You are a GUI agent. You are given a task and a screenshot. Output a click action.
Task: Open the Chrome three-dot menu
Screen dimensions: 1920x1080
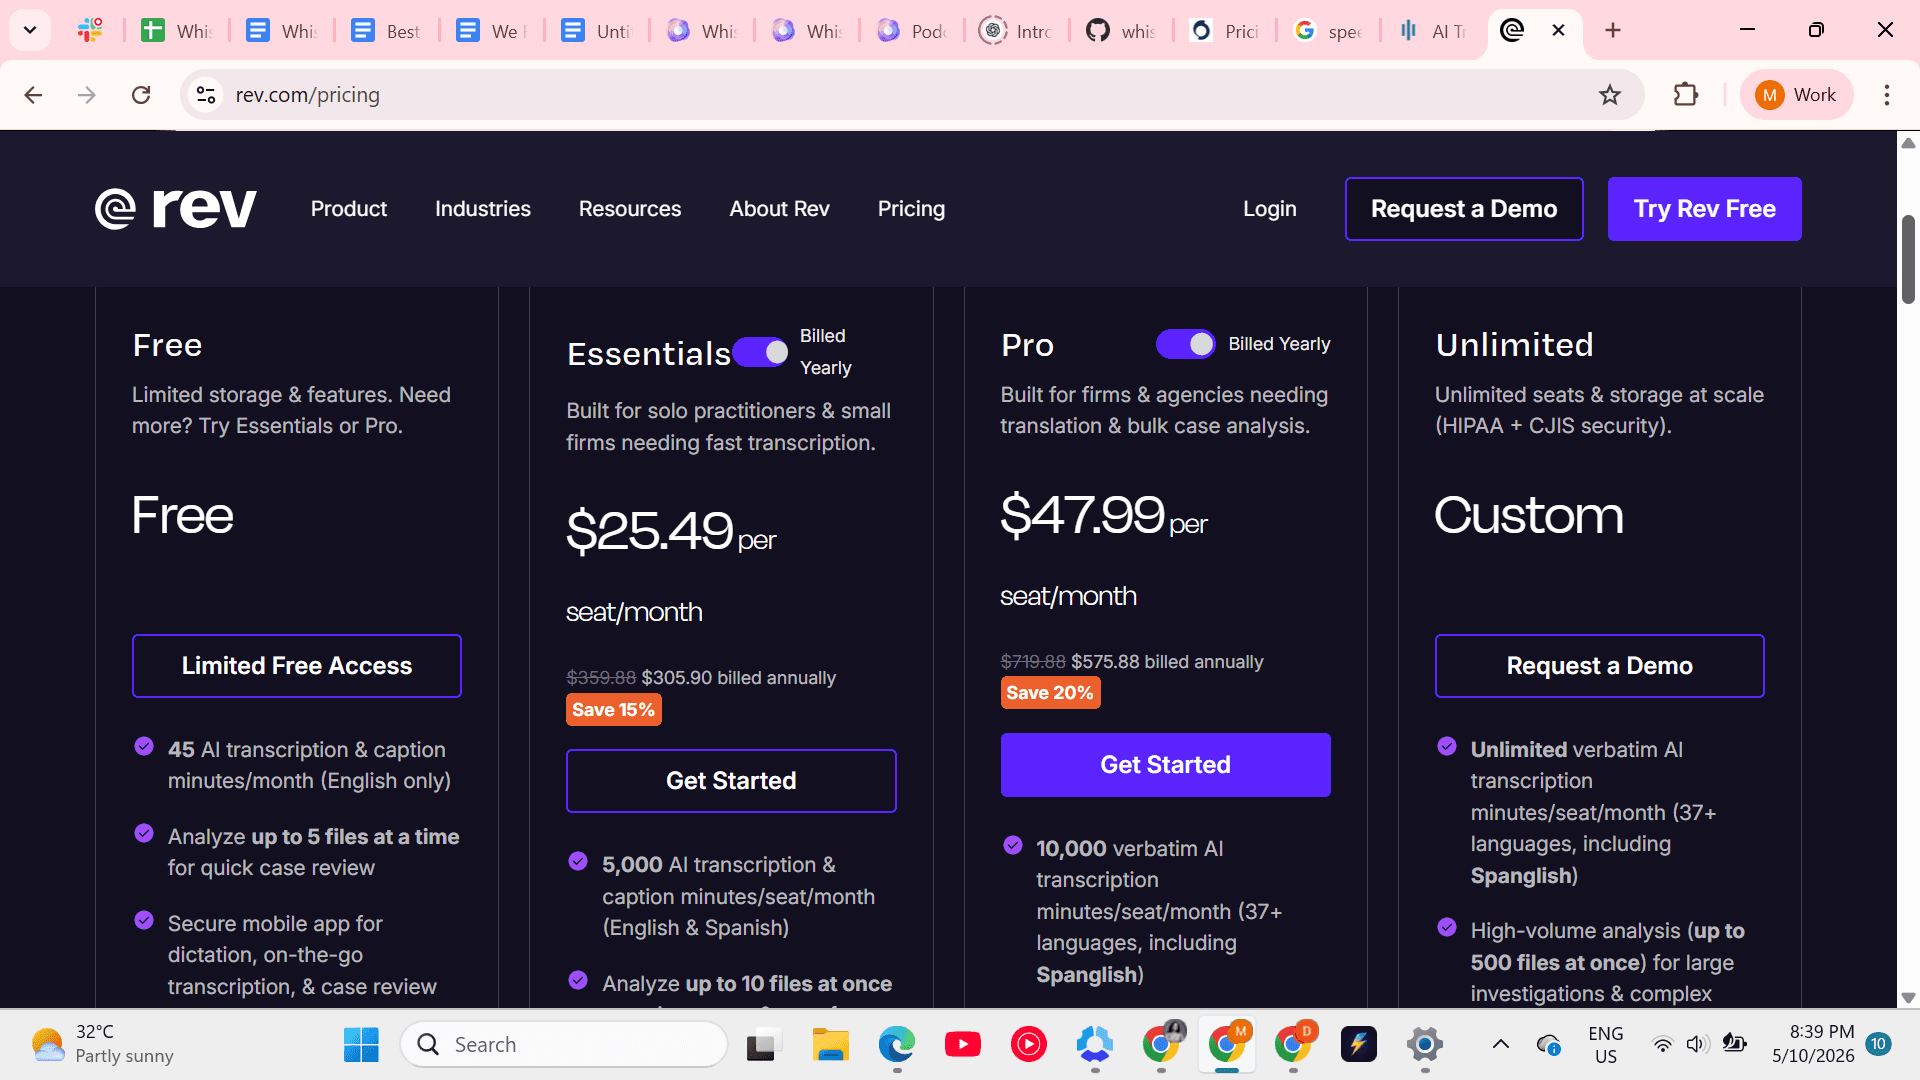pyautogui.click(x=1887, y=95)
